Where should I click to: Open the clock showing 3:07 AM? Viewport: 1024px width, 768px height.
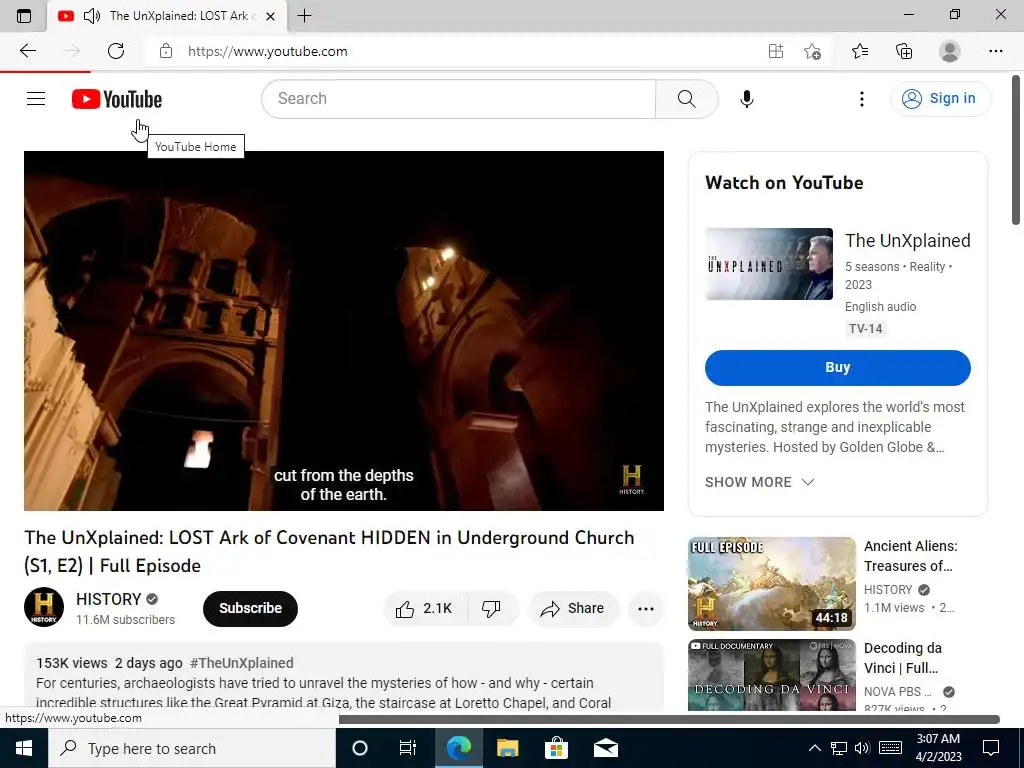pyautogui.click(x=938, y=748)
